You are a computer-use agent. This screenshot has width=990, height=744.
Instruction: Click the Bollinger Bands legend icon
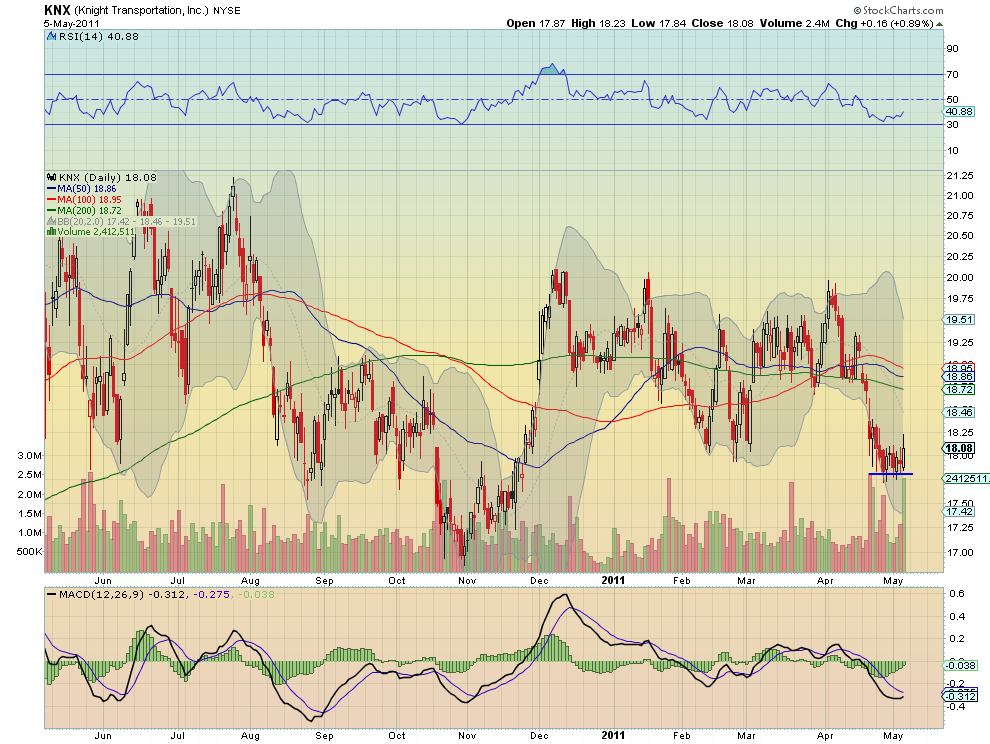tap(52, 222)
